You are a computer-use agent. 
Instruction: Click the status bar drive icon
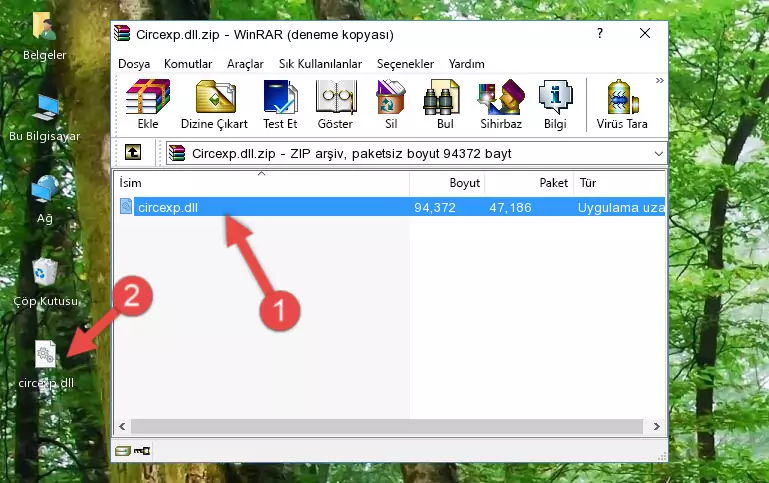(x=123, y=451)
